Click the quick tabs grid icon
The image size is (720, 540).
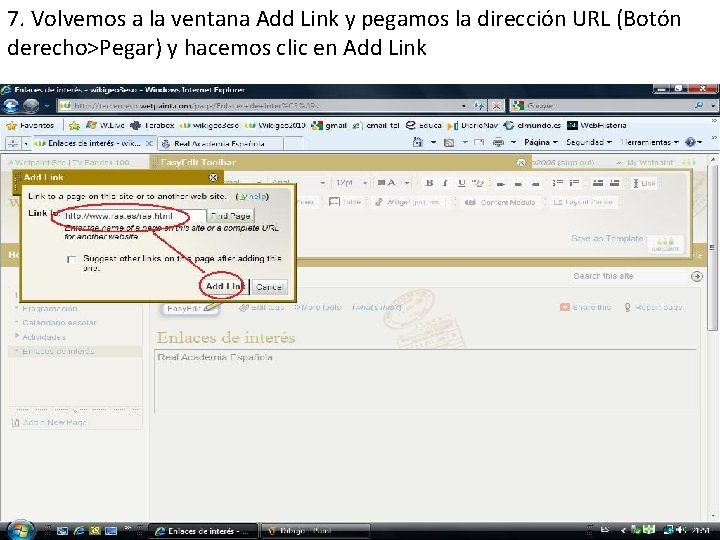(12, 143)
